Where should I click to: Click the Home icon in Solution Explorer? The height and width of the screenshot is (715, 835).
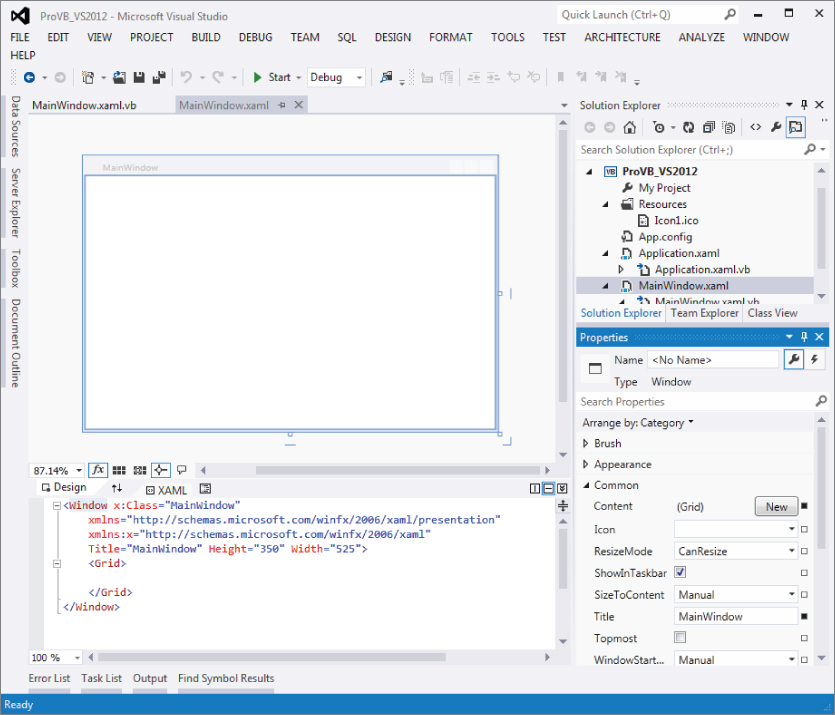(x=629, y=127)
